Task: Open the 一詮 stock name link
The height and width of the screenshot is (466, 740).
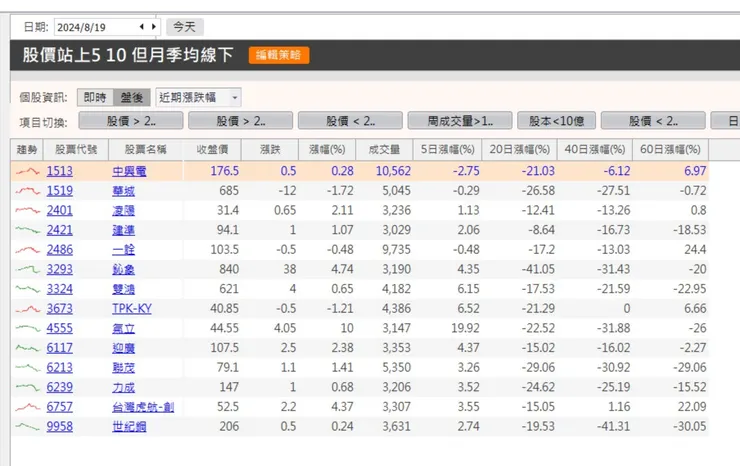Action: [x=124, y=250]
